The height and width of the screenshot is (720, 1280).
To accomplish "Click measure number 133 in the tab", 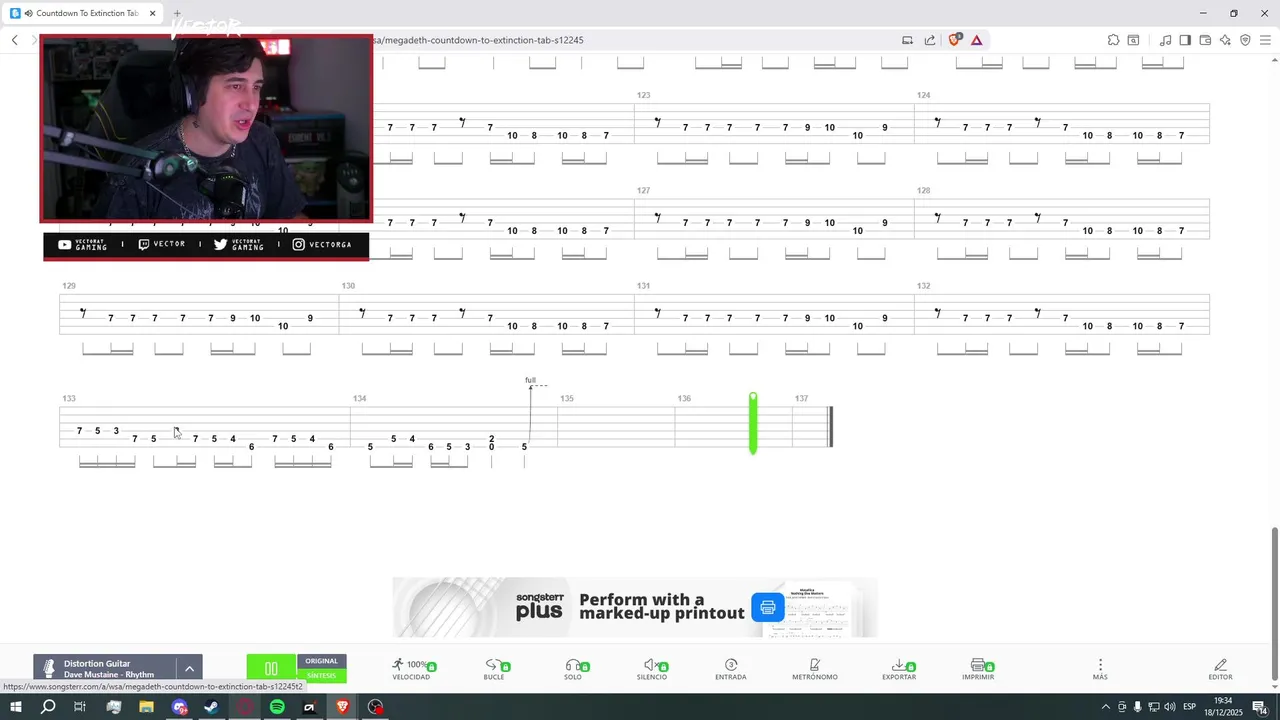I will coord(69,398).
